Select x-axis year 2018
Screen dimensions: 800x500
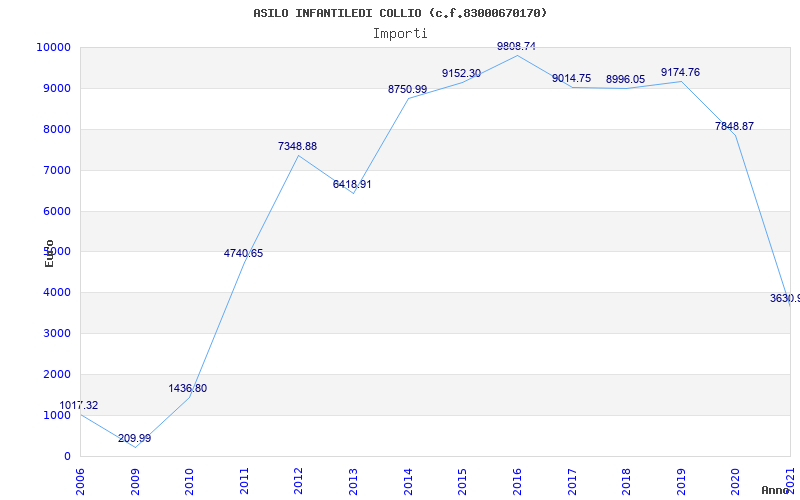tap(626, 482)
